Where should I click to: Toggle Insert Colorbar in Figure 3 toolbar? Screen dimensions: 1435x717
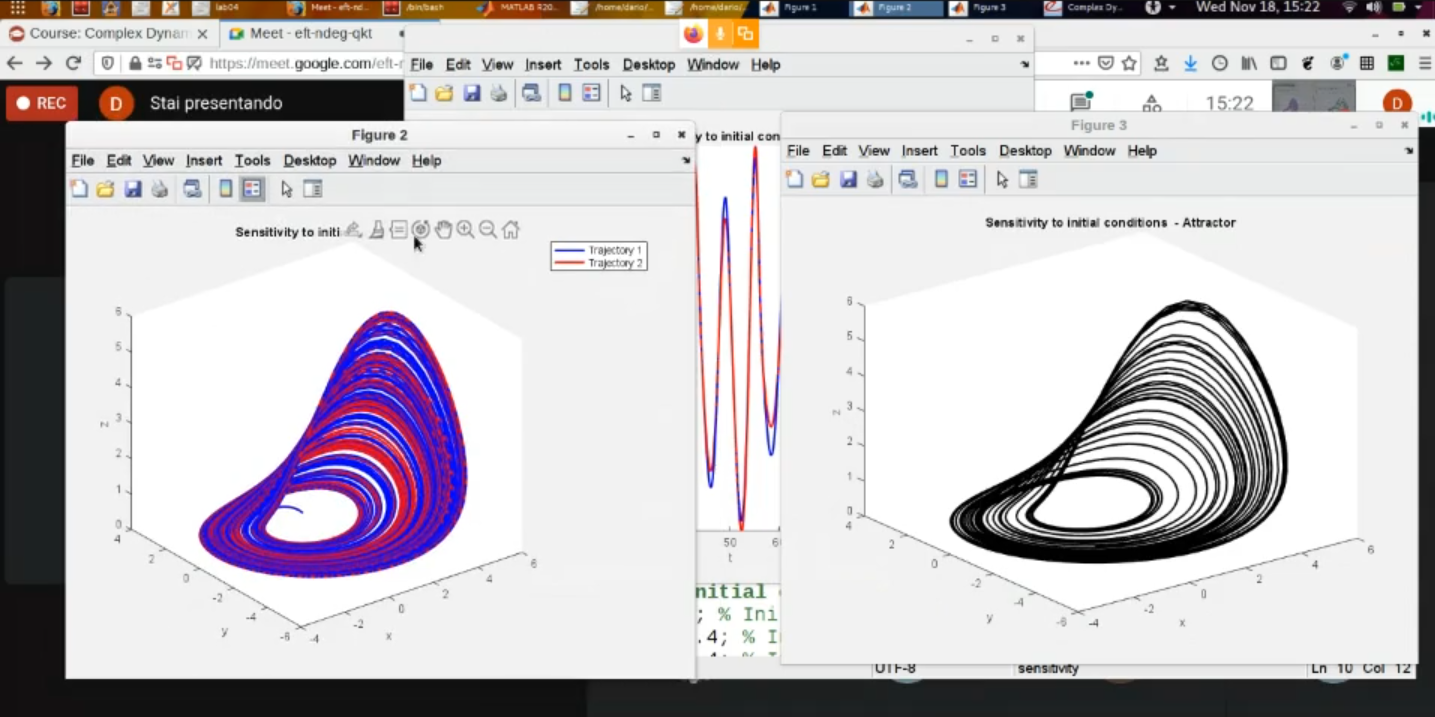coord(941,179)
